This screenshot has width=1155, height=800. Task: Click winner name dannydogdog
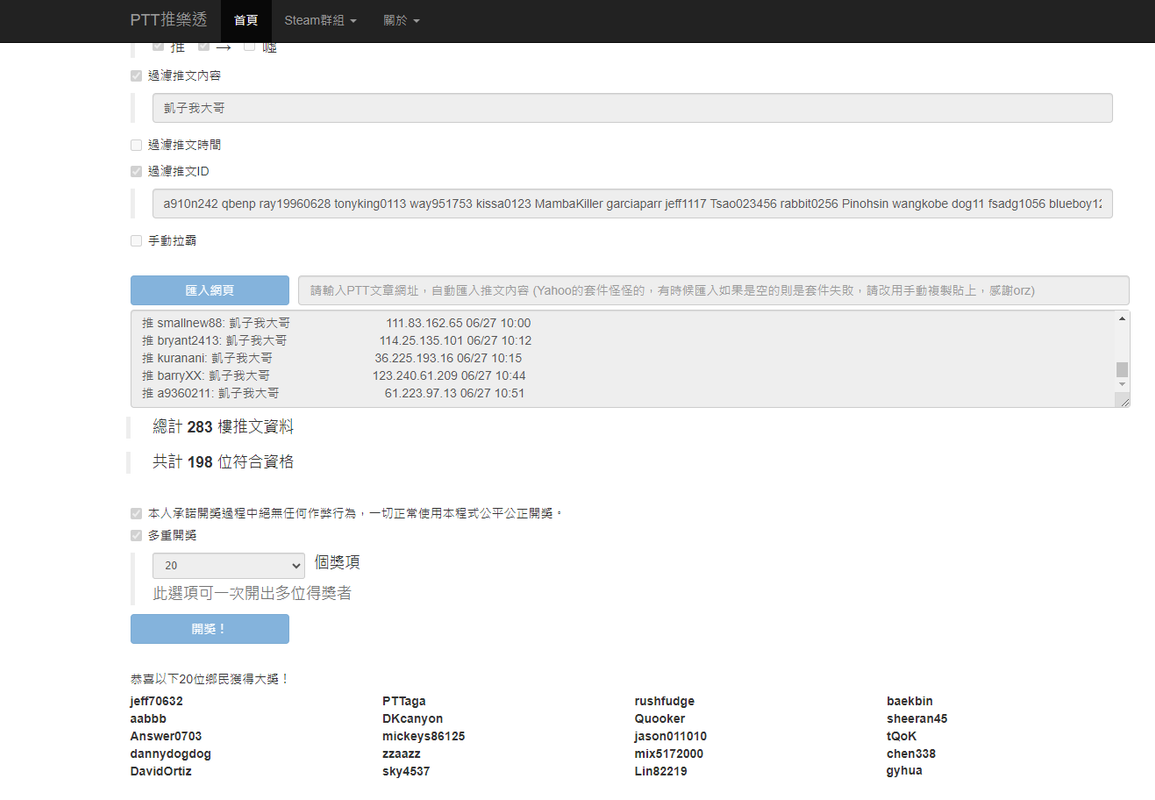[171, 754]
